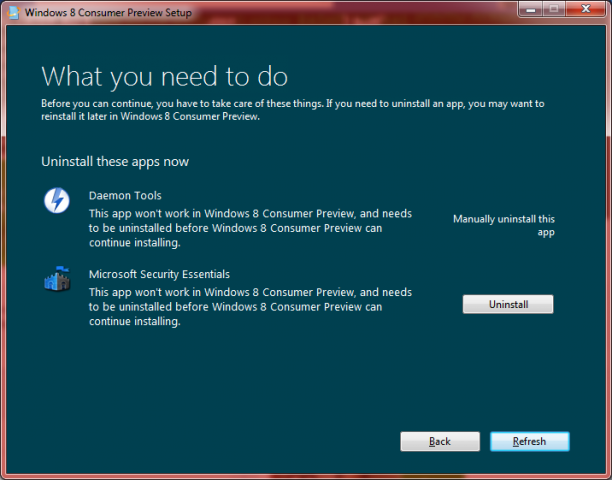This screenshot has width=612, height=480.
Task: Close the Windows 8 Setup window
Action: coord(585,9)
